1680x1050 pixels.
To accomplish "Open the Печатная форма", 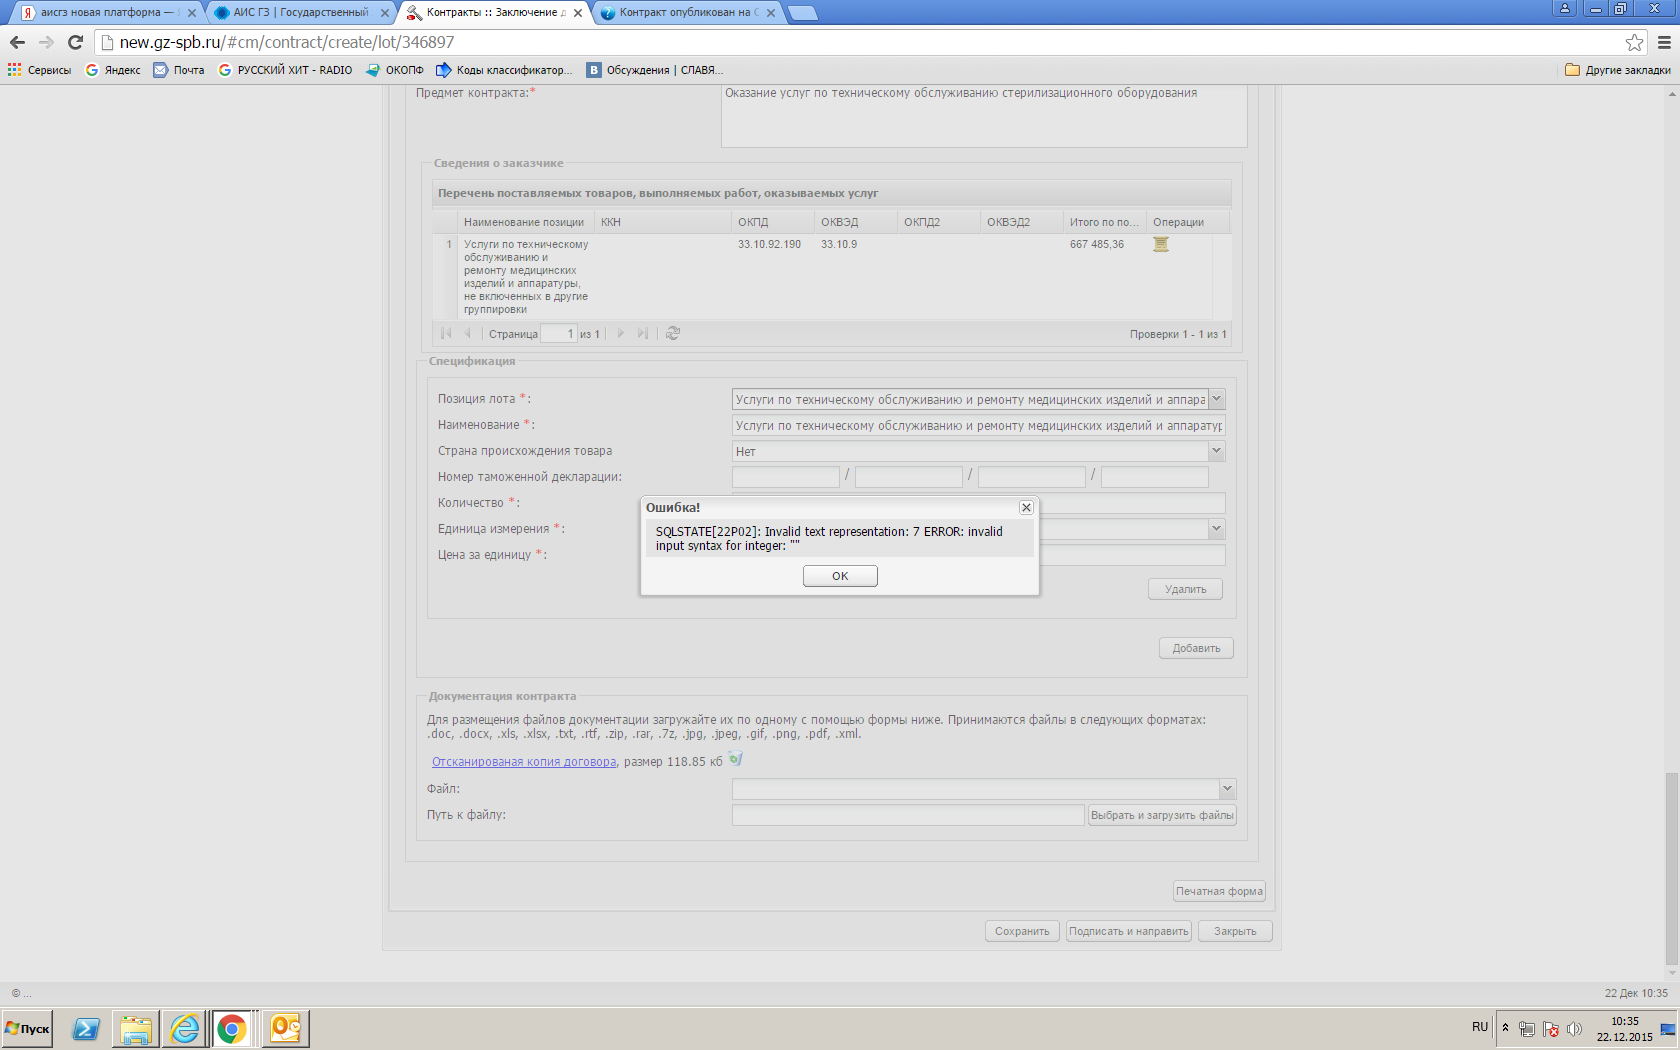I will point(1220,891).
